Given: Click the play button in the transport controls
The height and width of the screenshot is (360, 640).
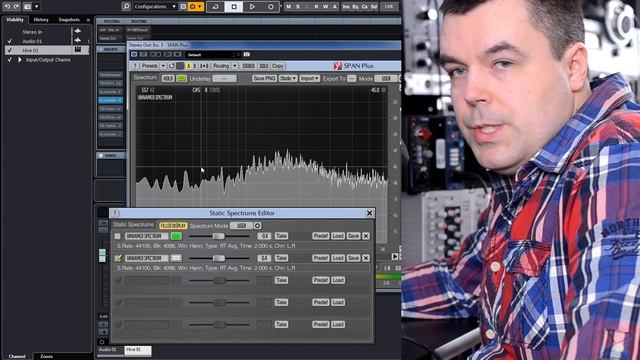Looking at the screenshot, I should point(252,7).
